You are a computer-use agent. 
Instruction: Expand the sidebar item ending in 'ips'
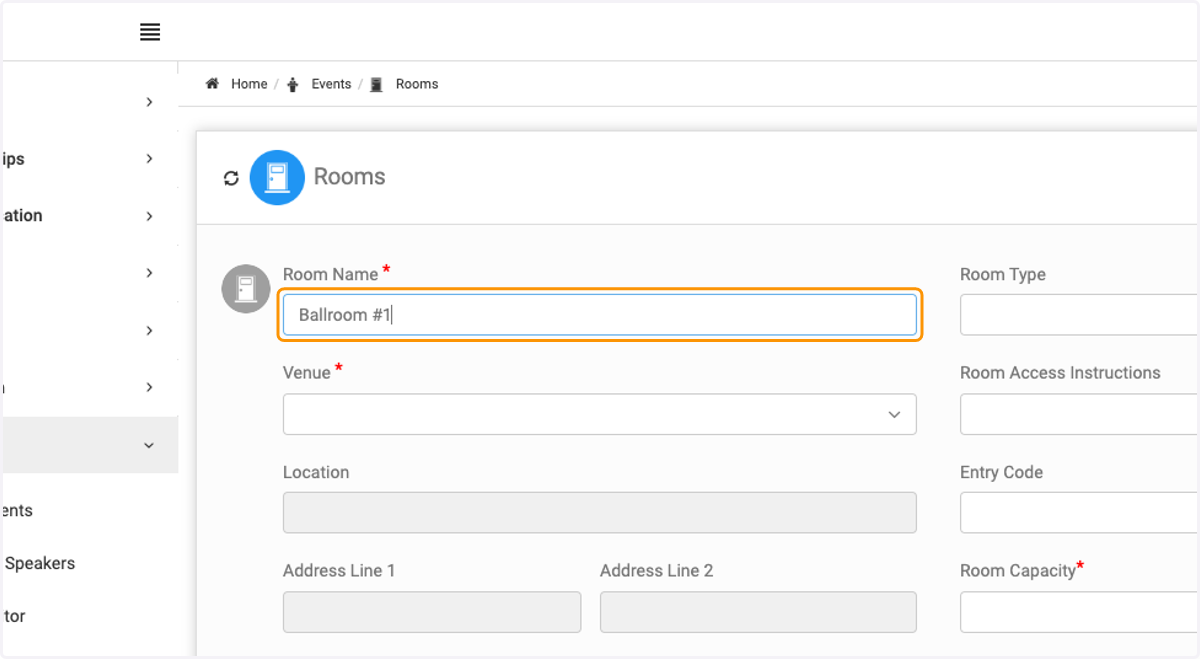pyautogui.click(x=149, y=159)
